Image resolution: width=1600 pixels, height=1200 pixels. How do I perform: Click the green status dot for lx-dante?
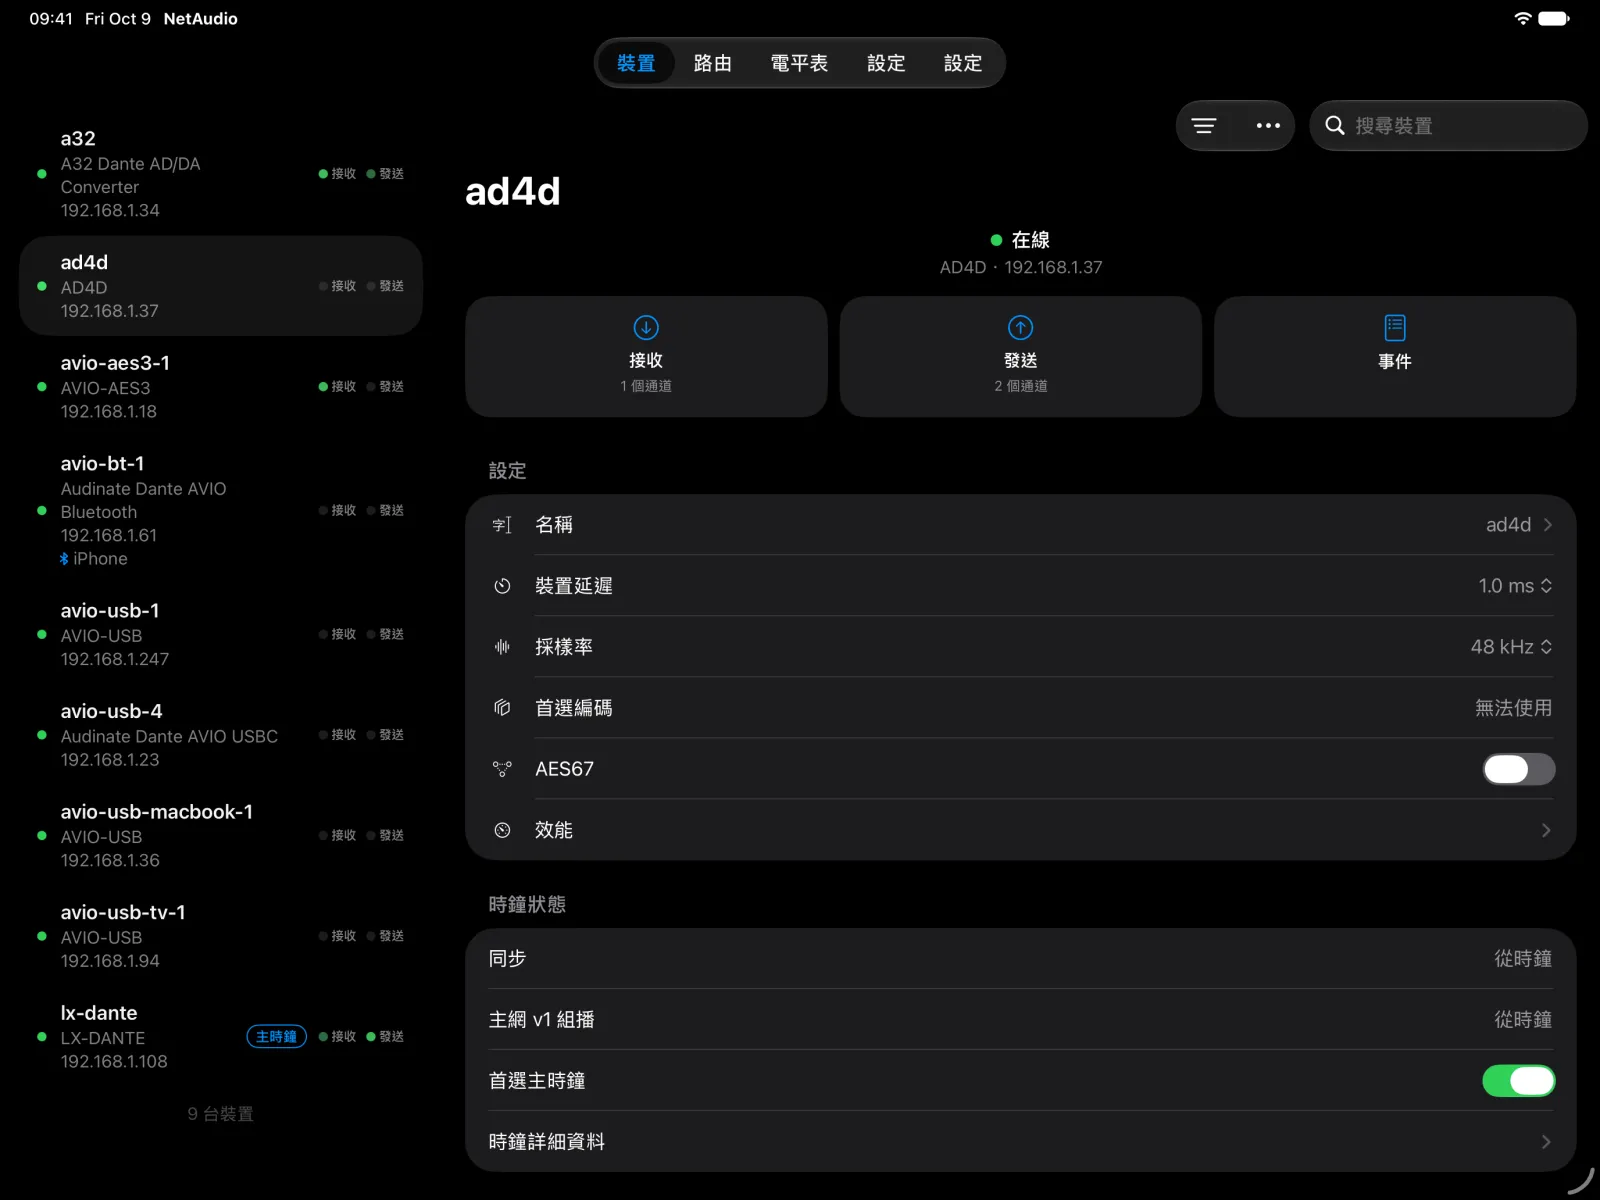coord(42,1037)
